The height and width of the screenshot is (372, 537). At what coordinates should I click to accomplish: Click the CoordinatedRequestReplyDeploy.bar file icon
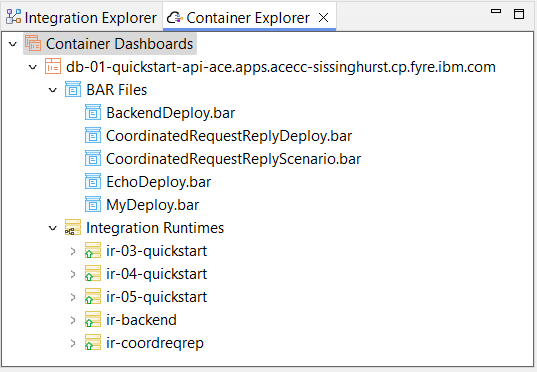pyautogui.click(x=93, y=135)
